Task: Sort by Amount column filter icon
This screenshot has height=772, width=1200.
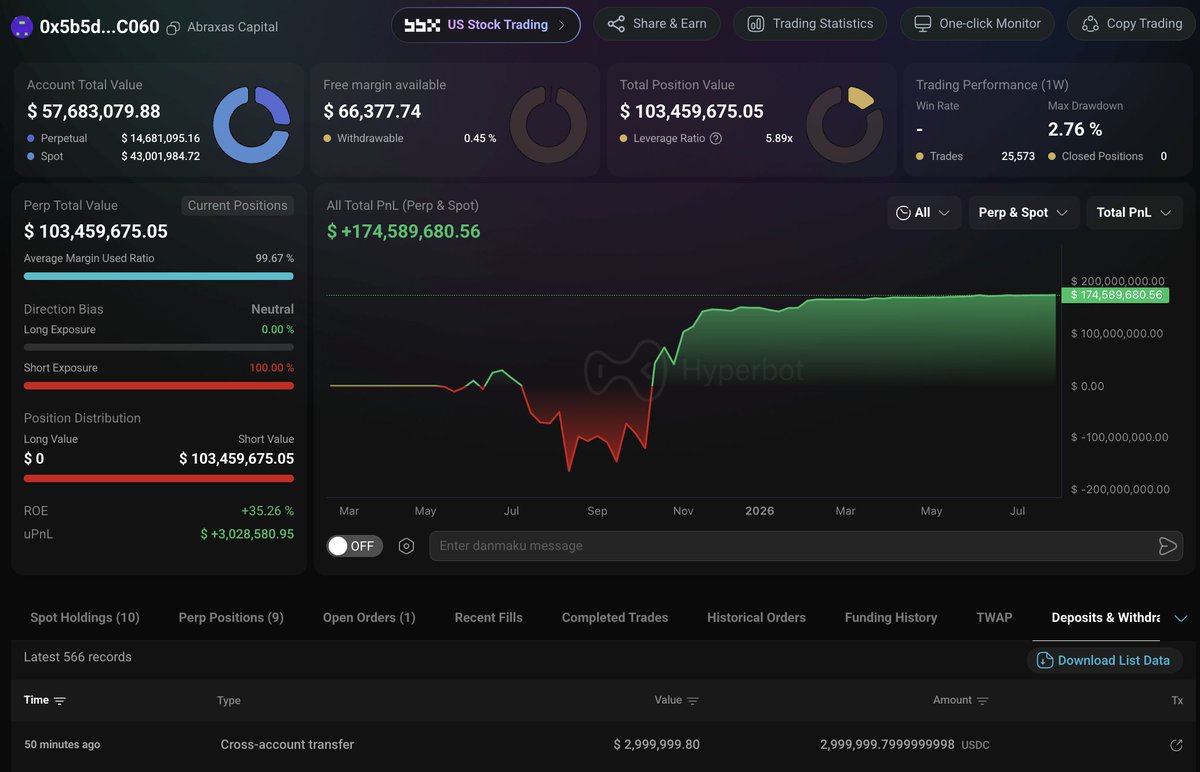Action: click(983, 701)
